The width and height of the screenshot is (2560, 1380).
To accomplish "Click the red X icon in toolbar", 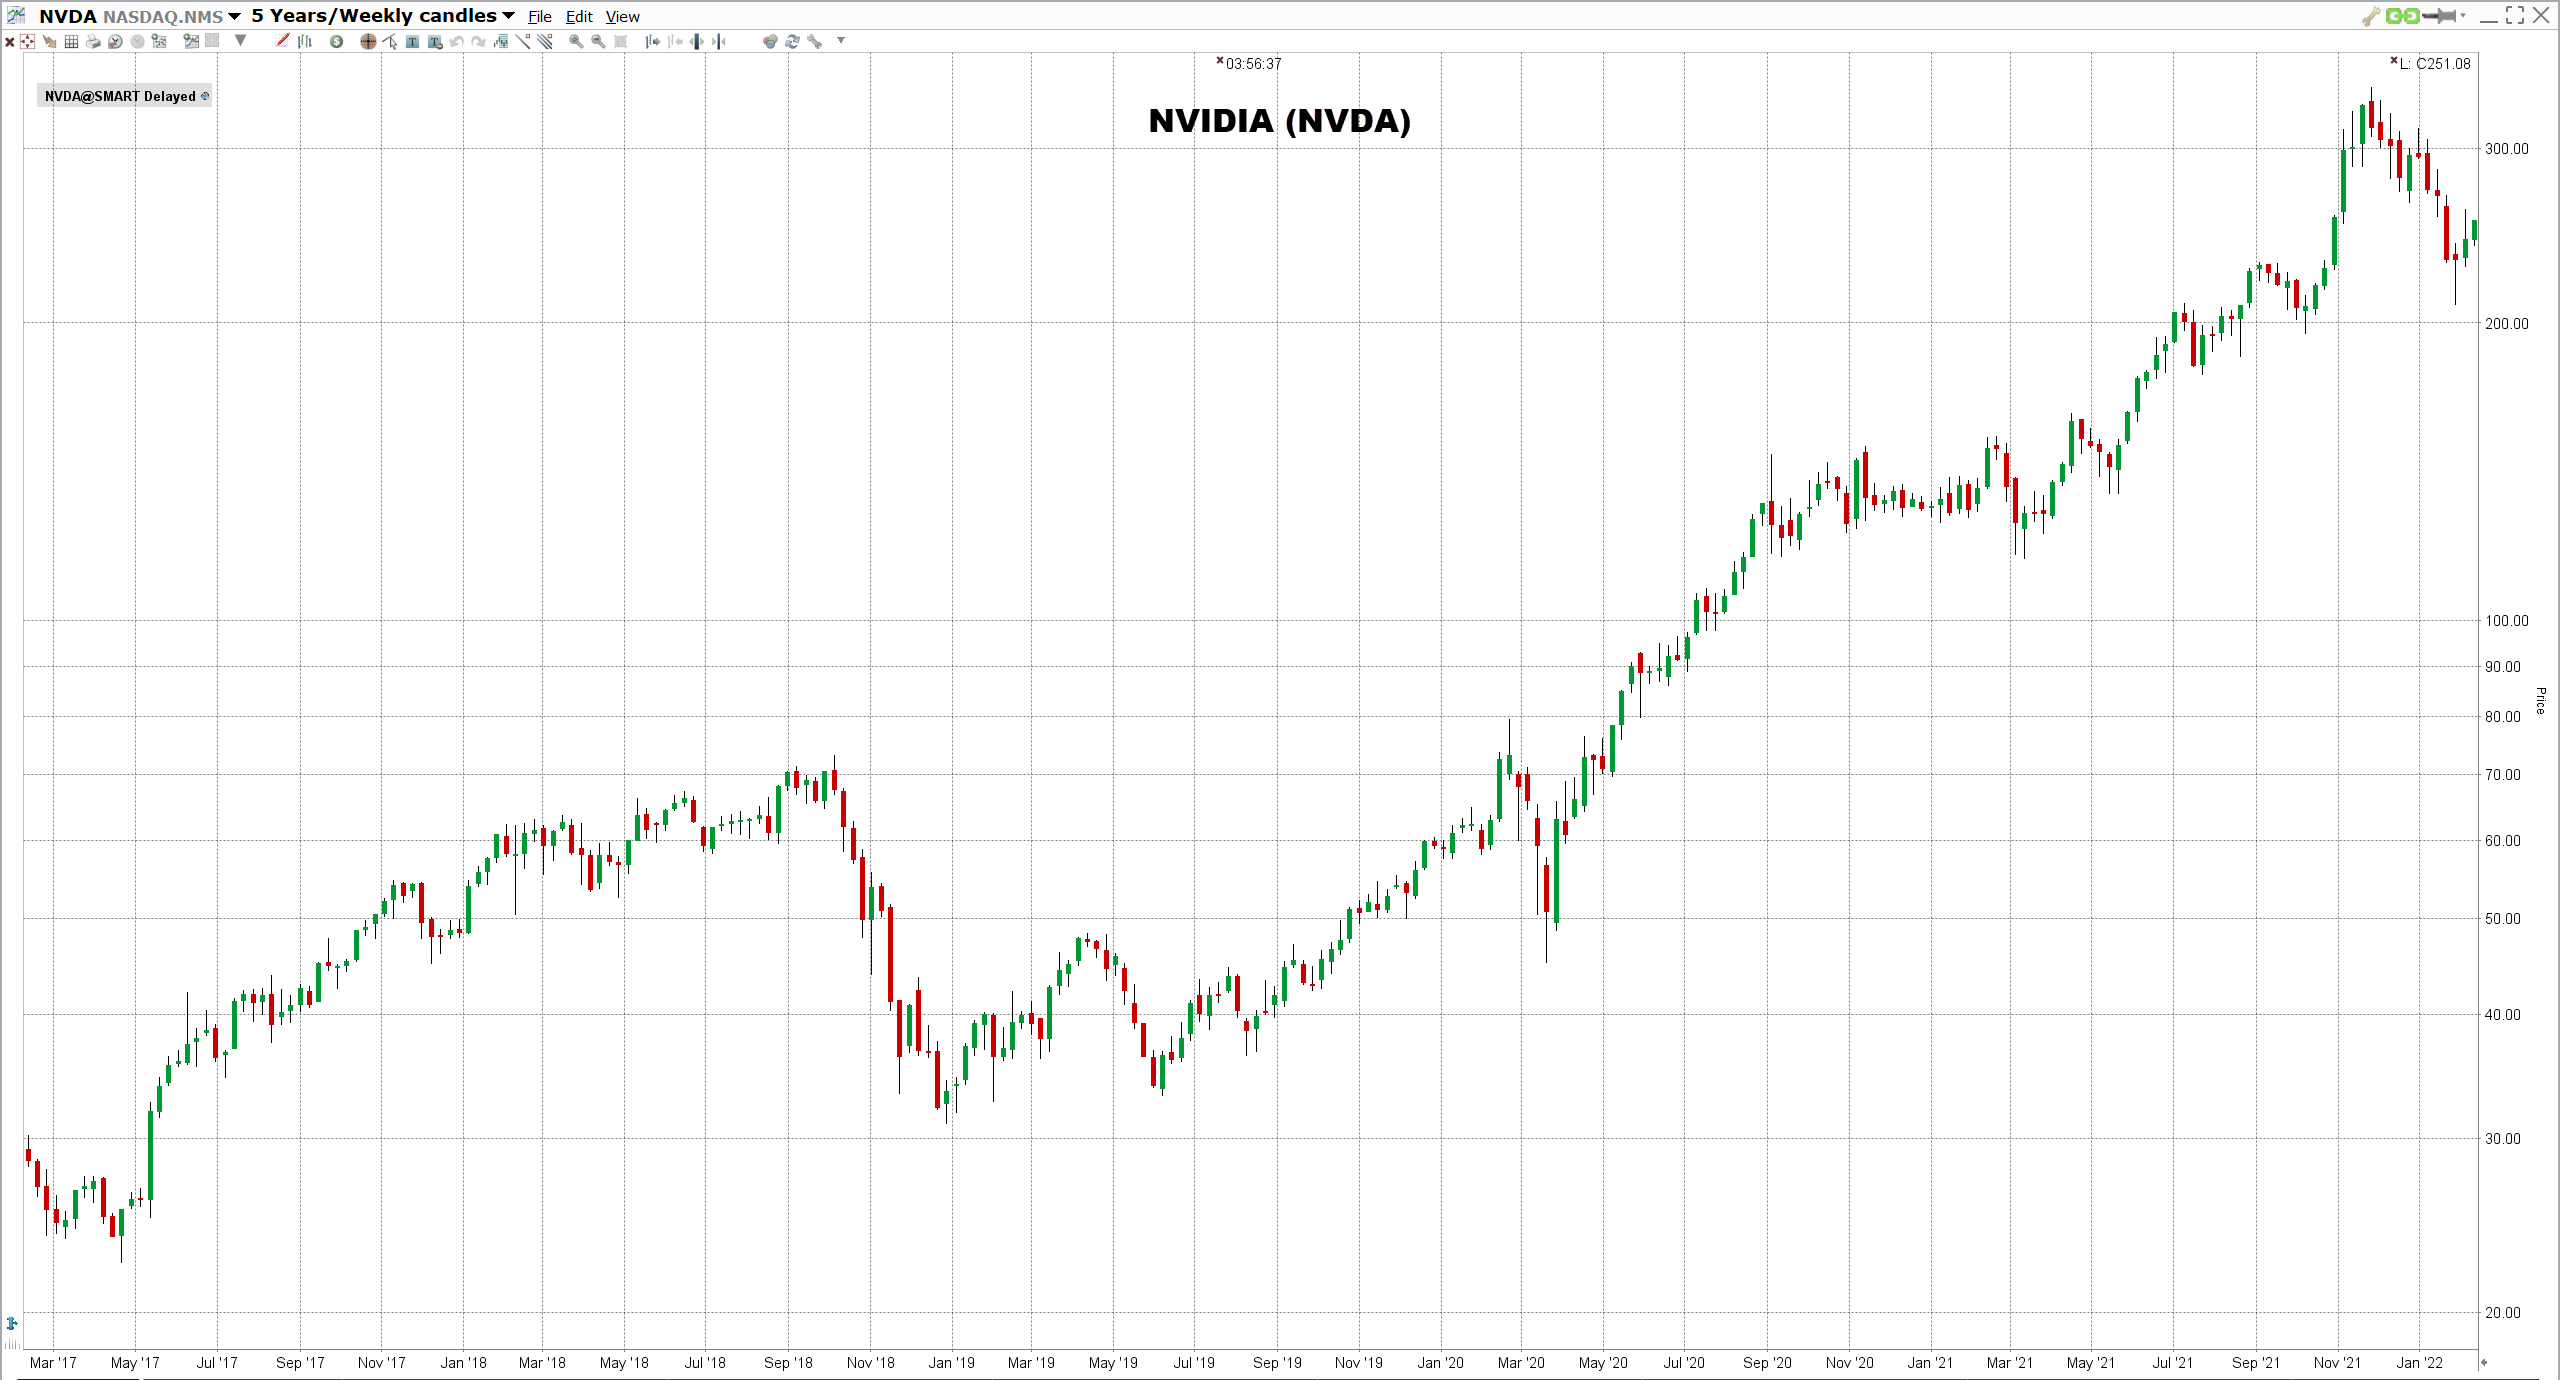I will [x=10, y=42].
